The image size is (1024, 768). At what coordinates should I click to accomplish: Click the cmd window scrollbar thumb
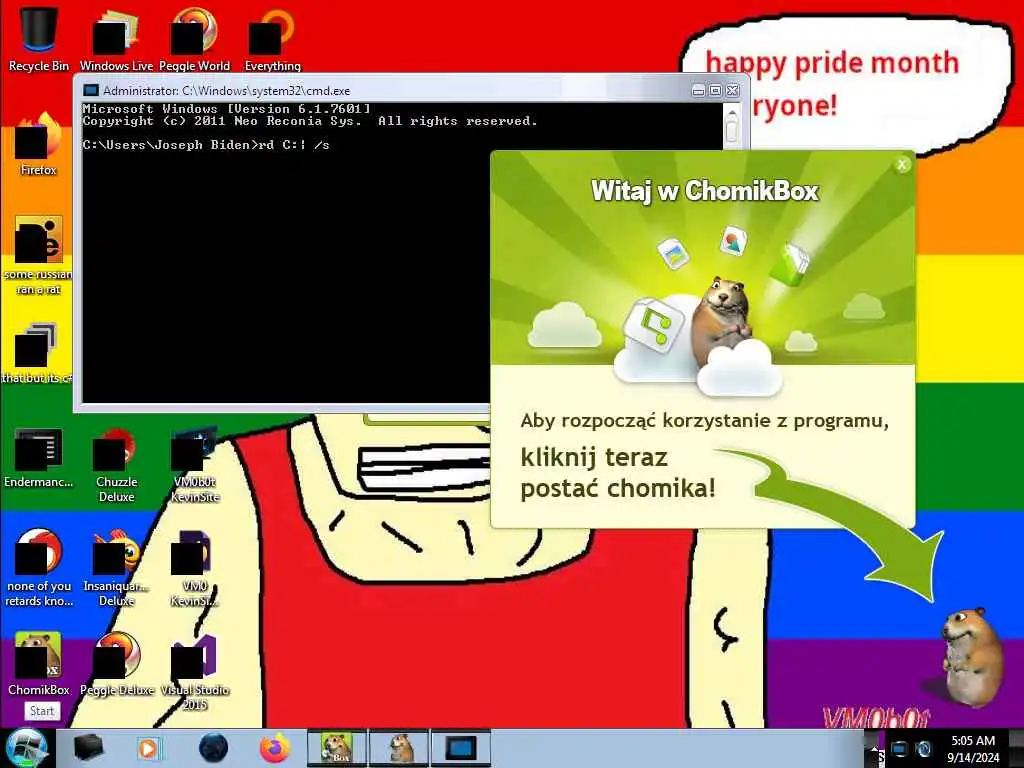click(732, 132)
